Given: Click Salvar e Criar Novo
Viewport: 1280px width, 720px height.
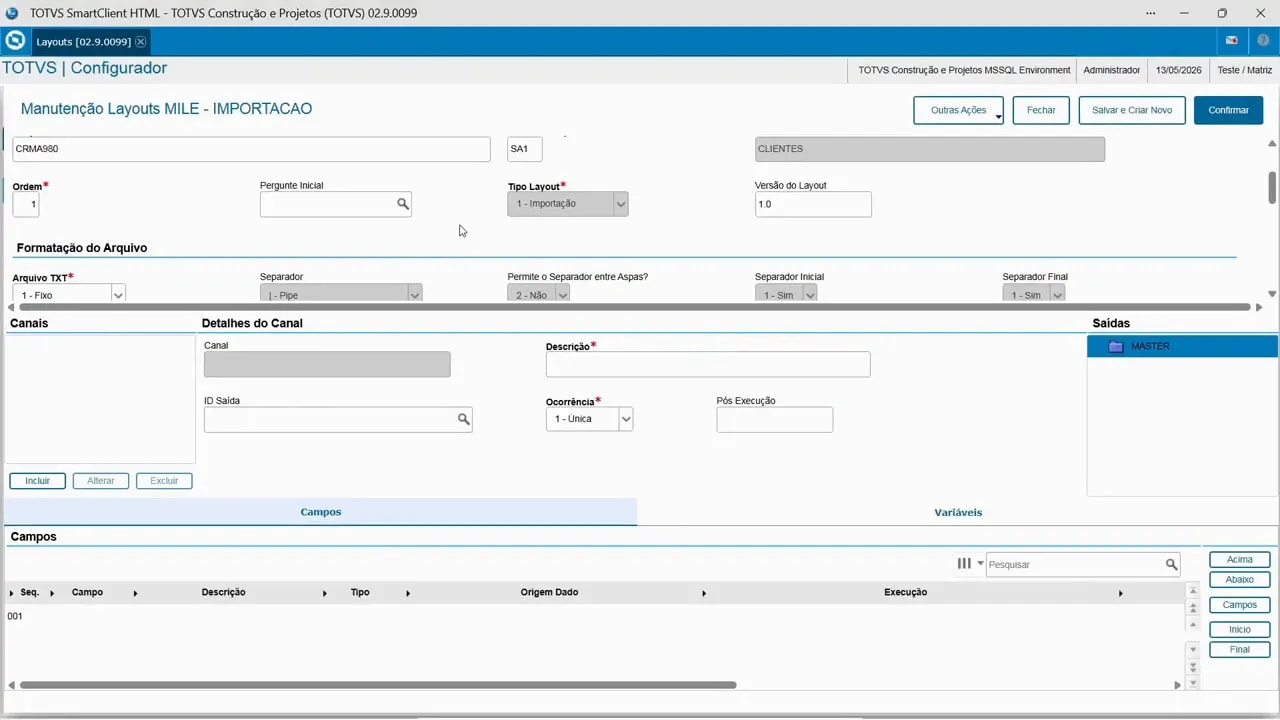Looking at the screenshot, I should coord(1132,110).
